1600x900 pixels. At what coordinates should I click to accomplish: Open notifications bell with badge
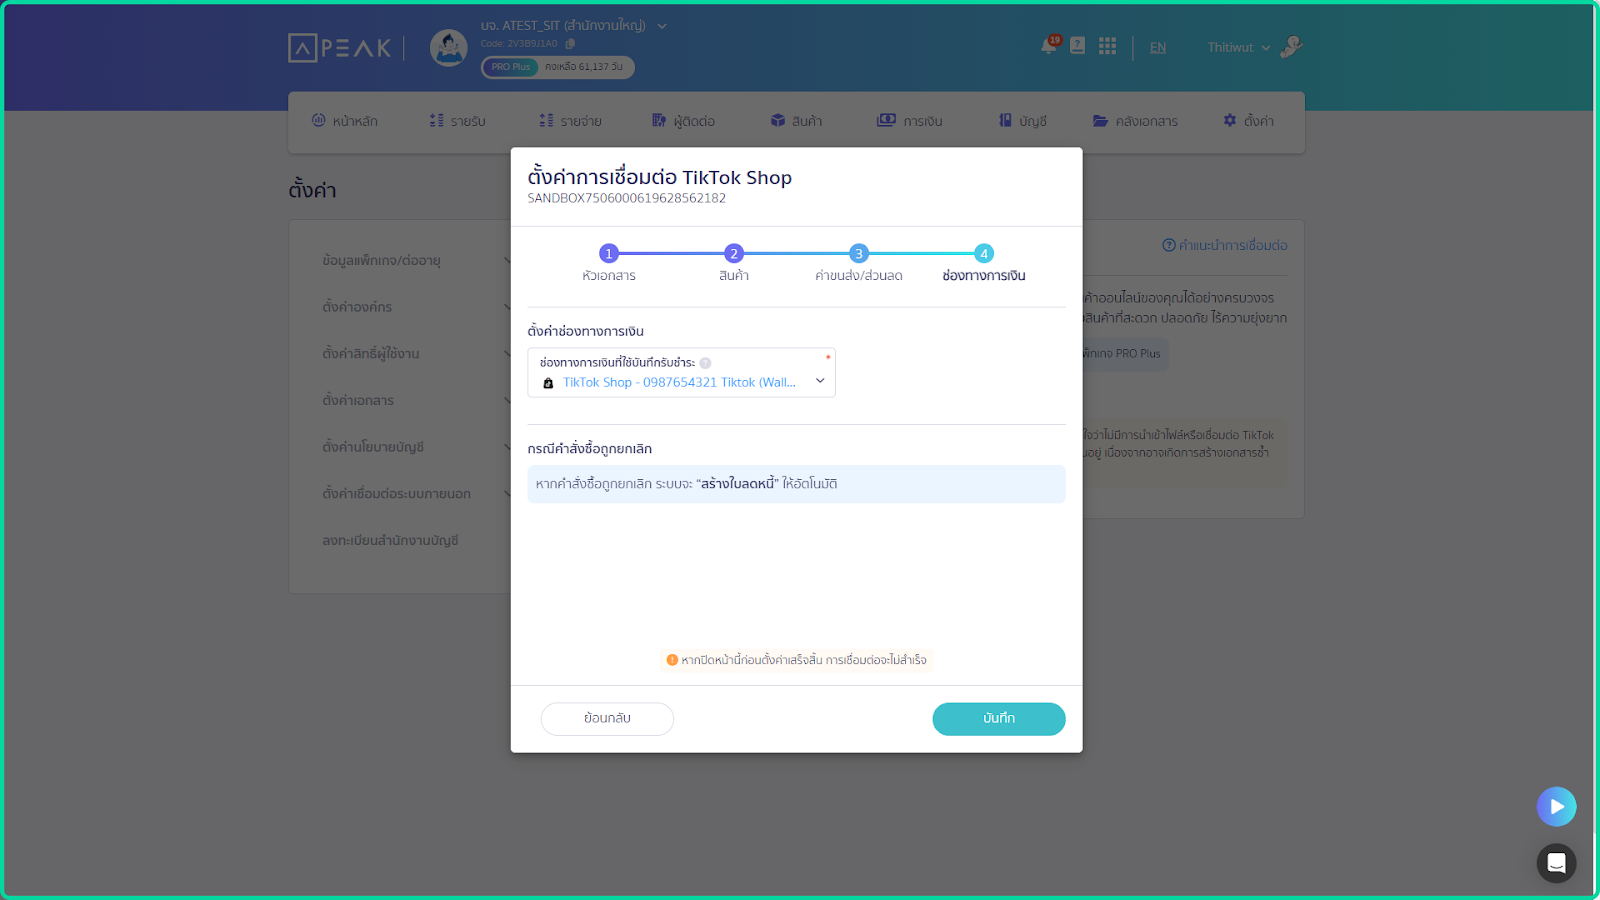[x=1049, y=45]
